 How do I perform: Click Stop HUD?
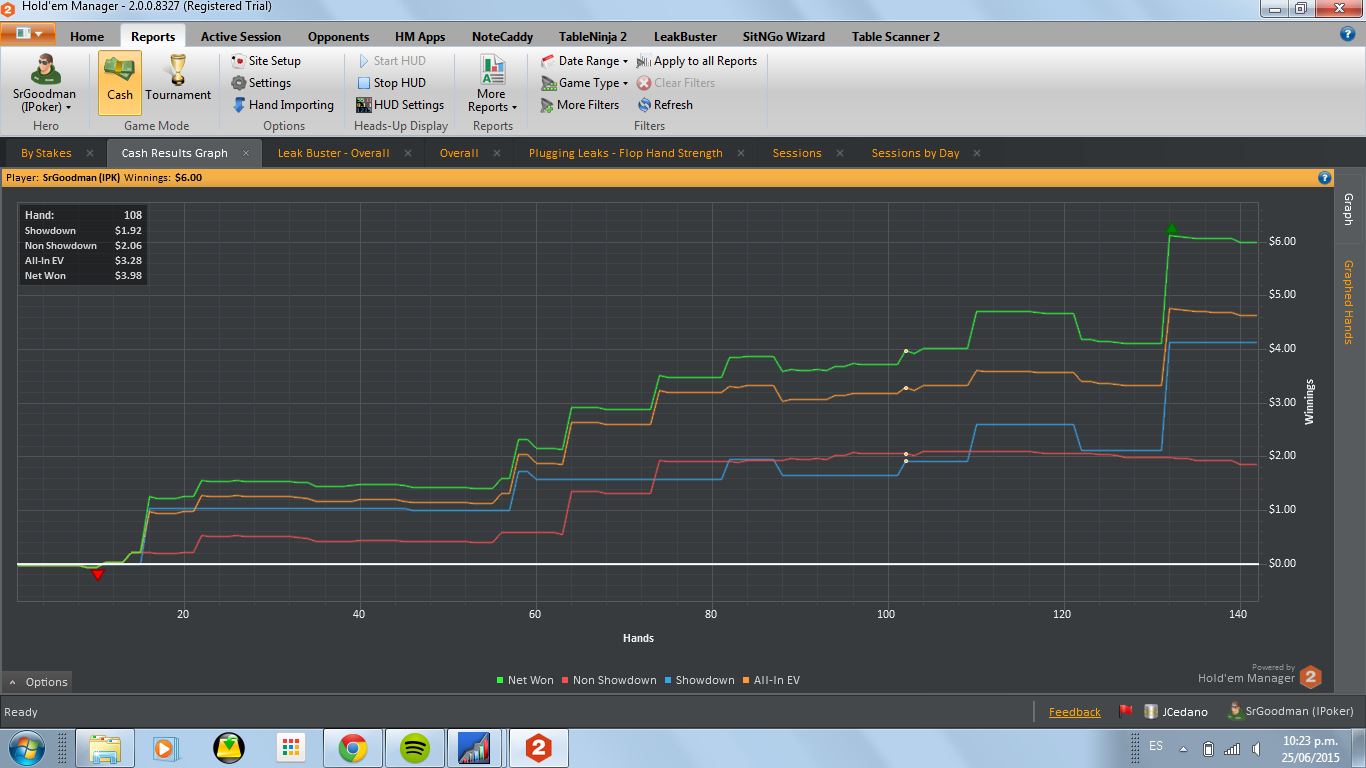point(391,83)
